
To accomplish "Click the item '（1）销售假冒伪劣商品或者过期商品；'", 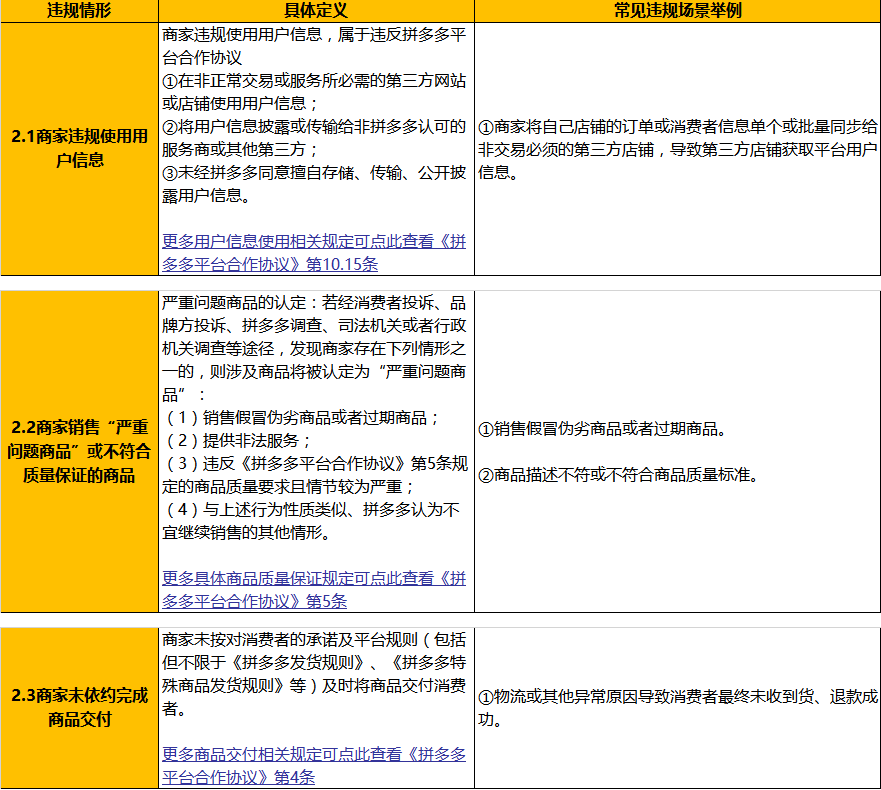I will coord(302,418).
